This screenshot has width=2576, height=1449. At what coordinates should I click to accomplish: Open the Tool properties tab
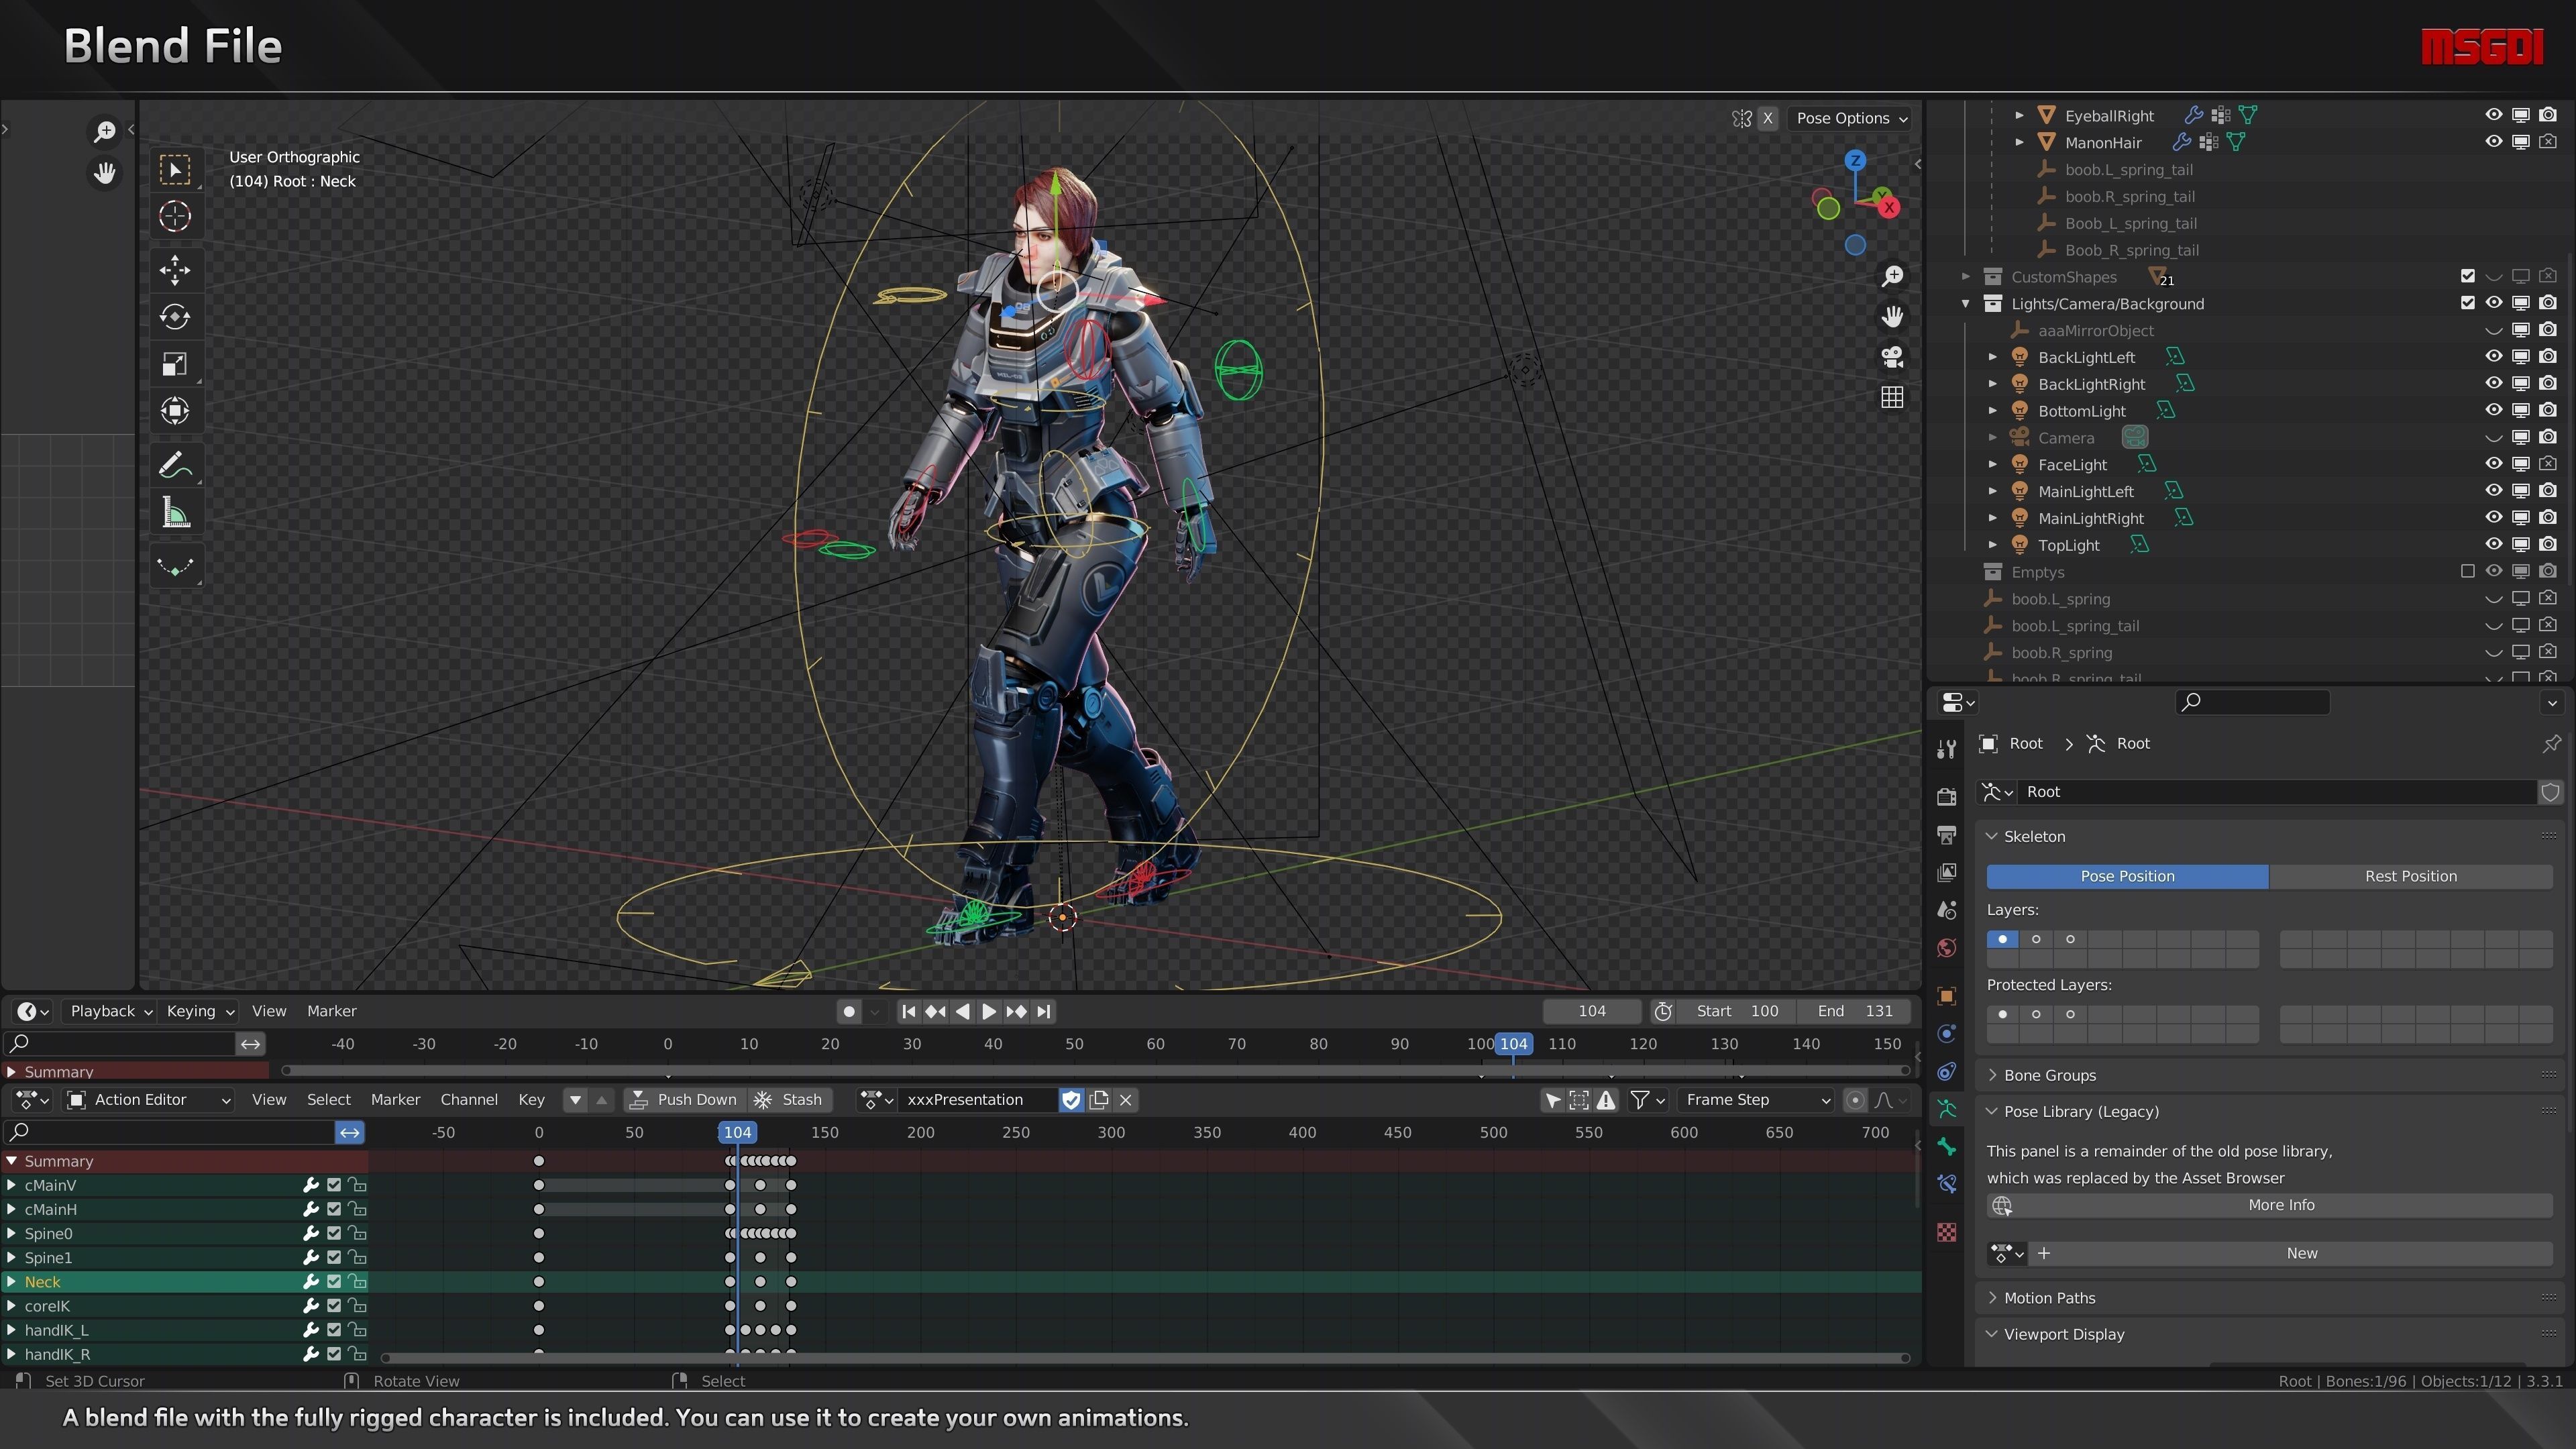[1946, 749]
